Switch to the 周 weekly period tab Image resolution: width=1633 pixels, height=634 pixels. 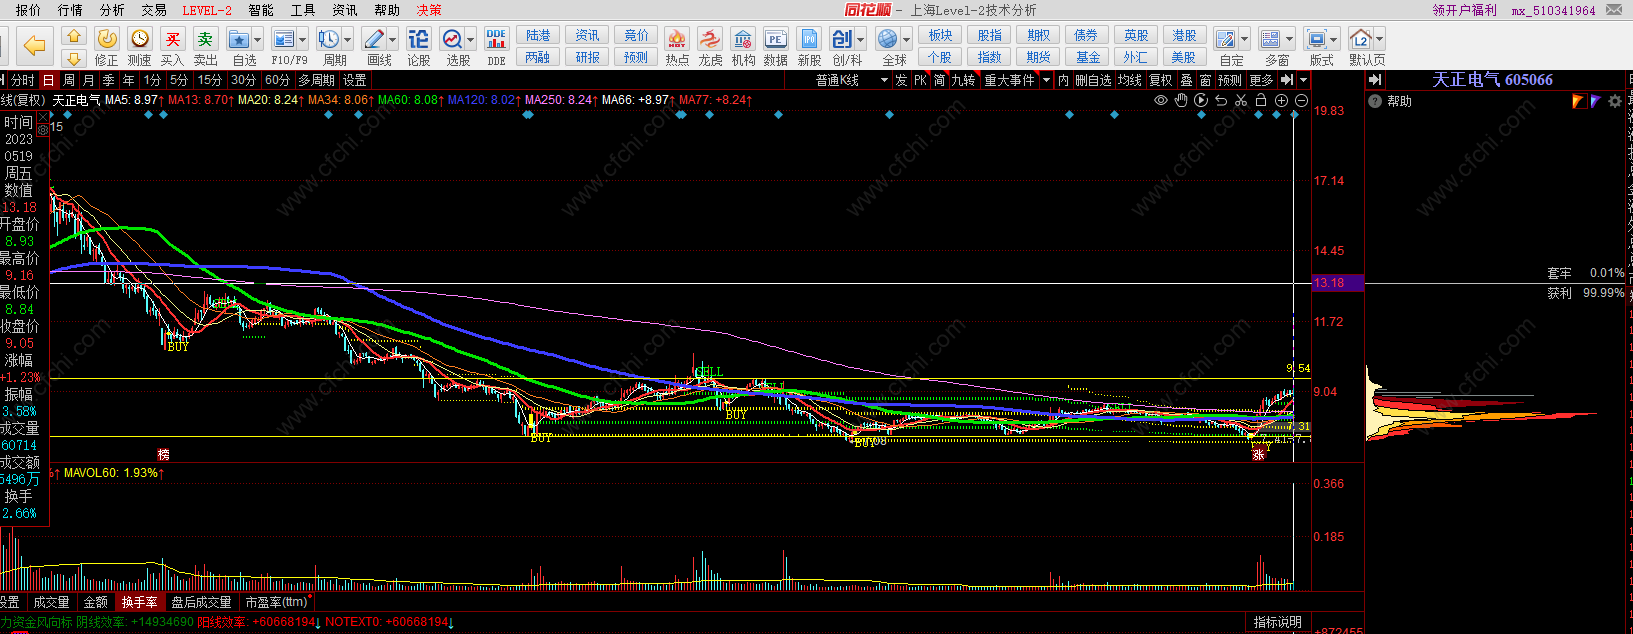coord(69,80)
